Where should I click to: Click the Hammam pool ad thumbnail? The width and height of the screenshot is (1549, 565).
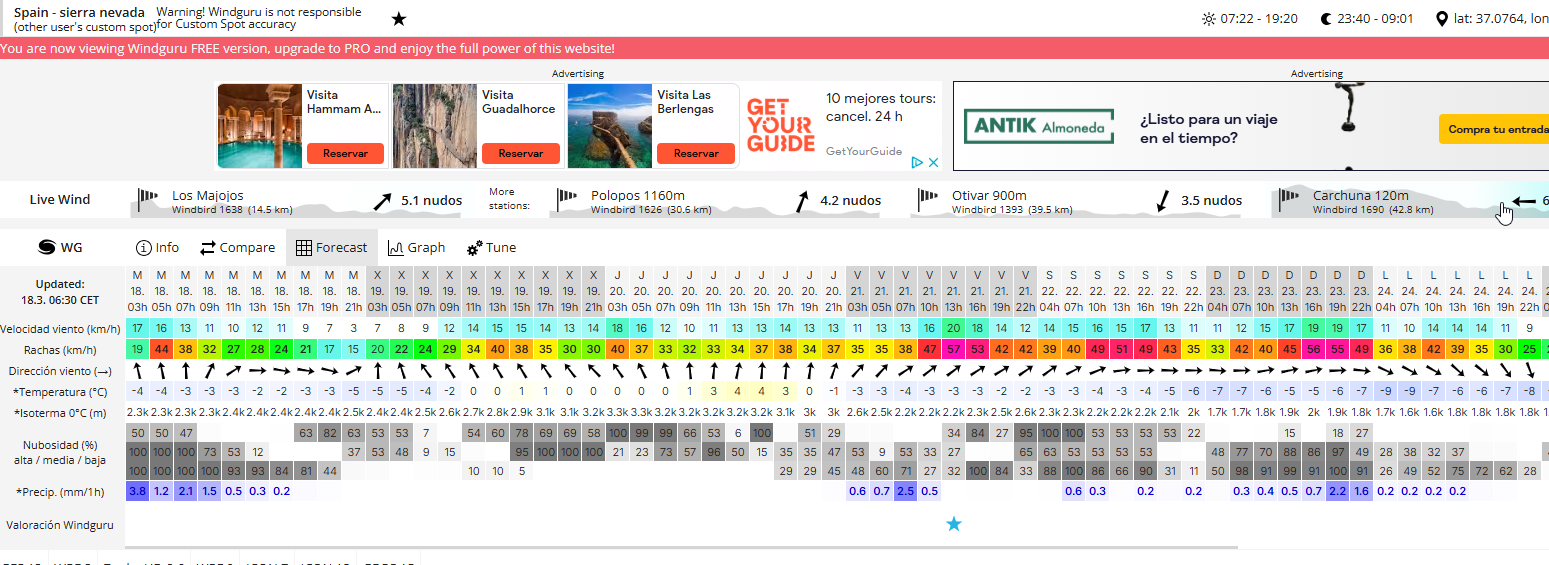[x=259, y=126]
